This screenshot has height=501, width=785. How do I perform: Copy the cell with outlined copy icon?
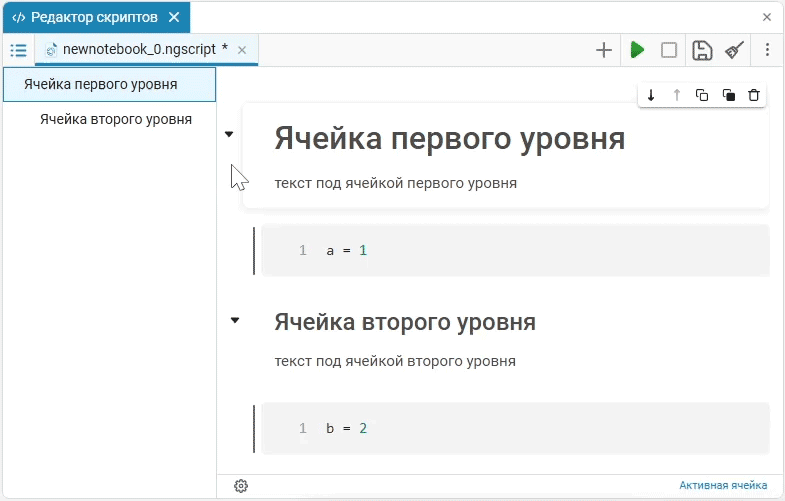702,95
